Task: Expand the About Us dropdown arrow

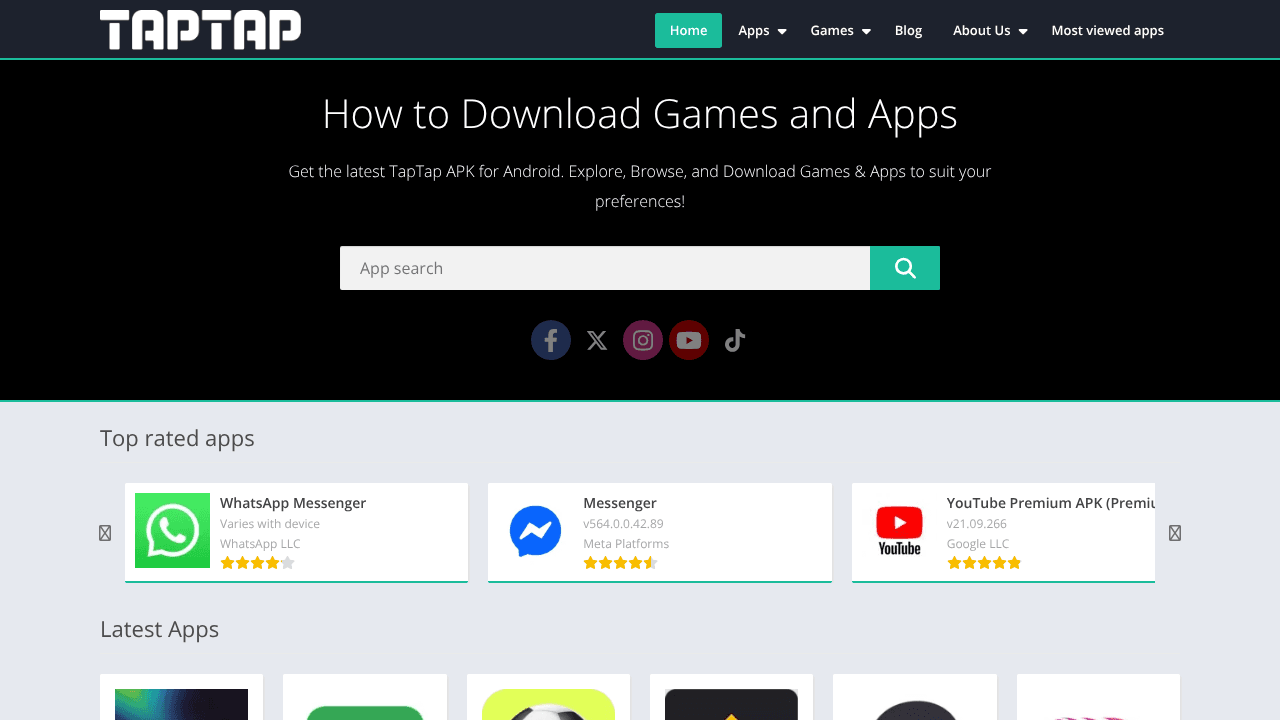Action: (x=1023, y=32)
